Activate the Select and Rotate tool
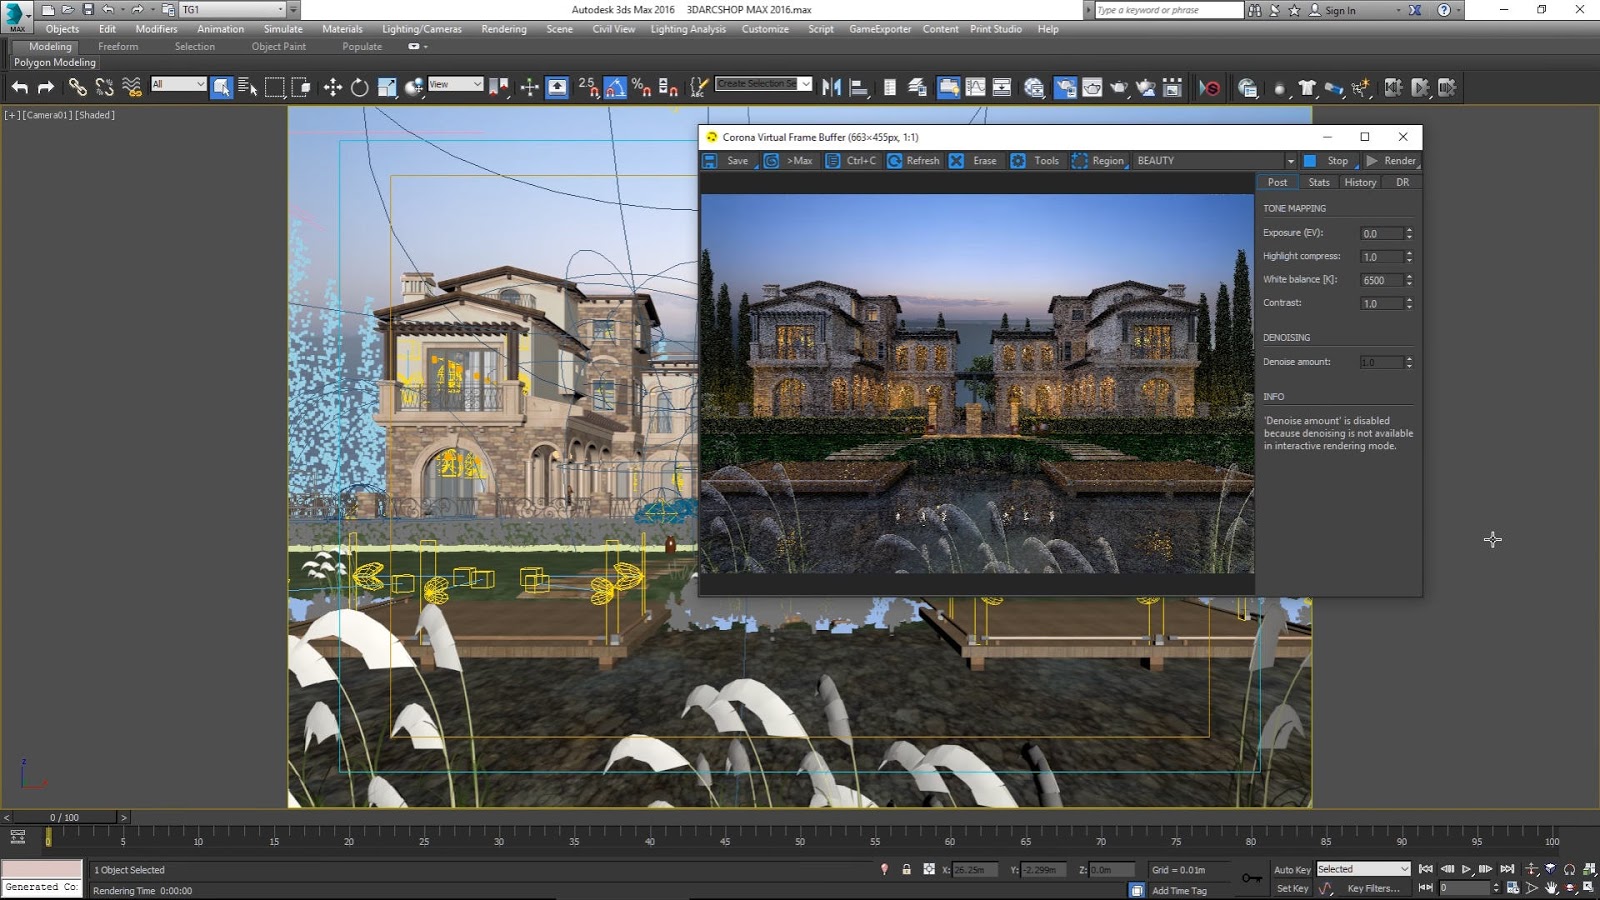The width and height of the screenshot is (1600, 900). (x=359, y=88)
